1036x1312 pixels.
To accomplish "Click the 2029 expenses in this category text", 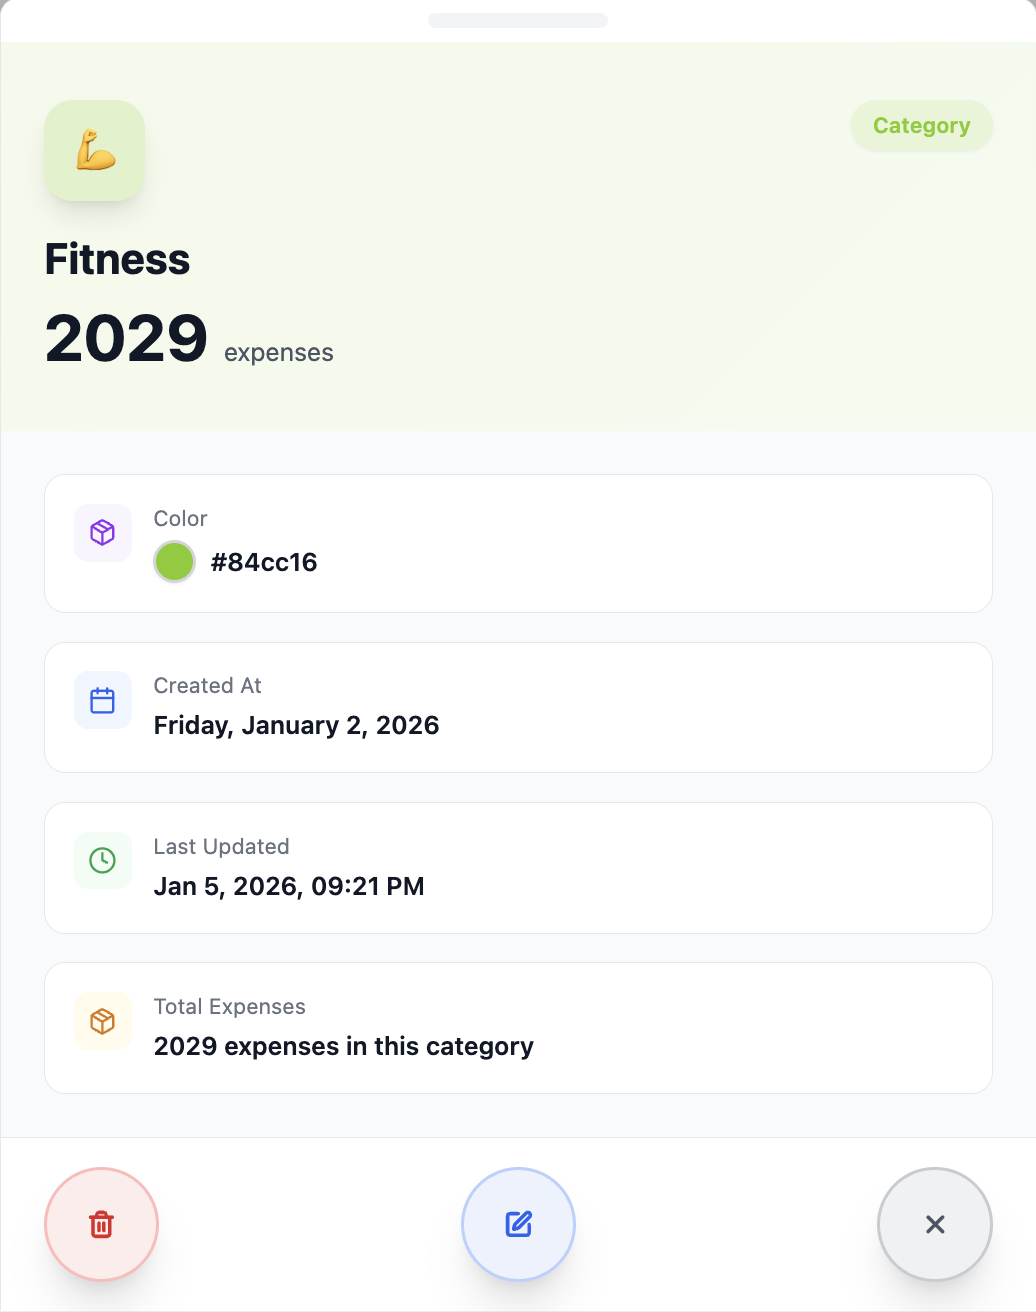I will point(343,1046).
